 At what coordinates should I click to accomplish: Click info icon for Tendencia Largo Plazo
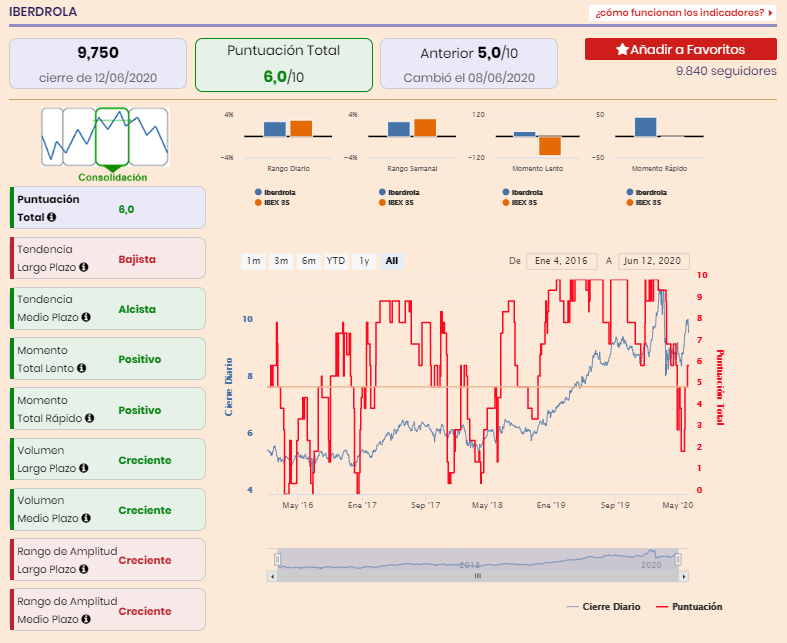point(84,267)
